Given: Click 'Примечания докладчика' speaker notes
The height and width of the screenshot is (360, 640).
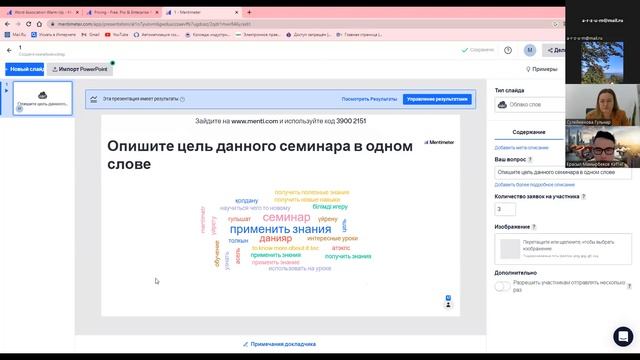Looking at the screenshot, I should 280,344.
